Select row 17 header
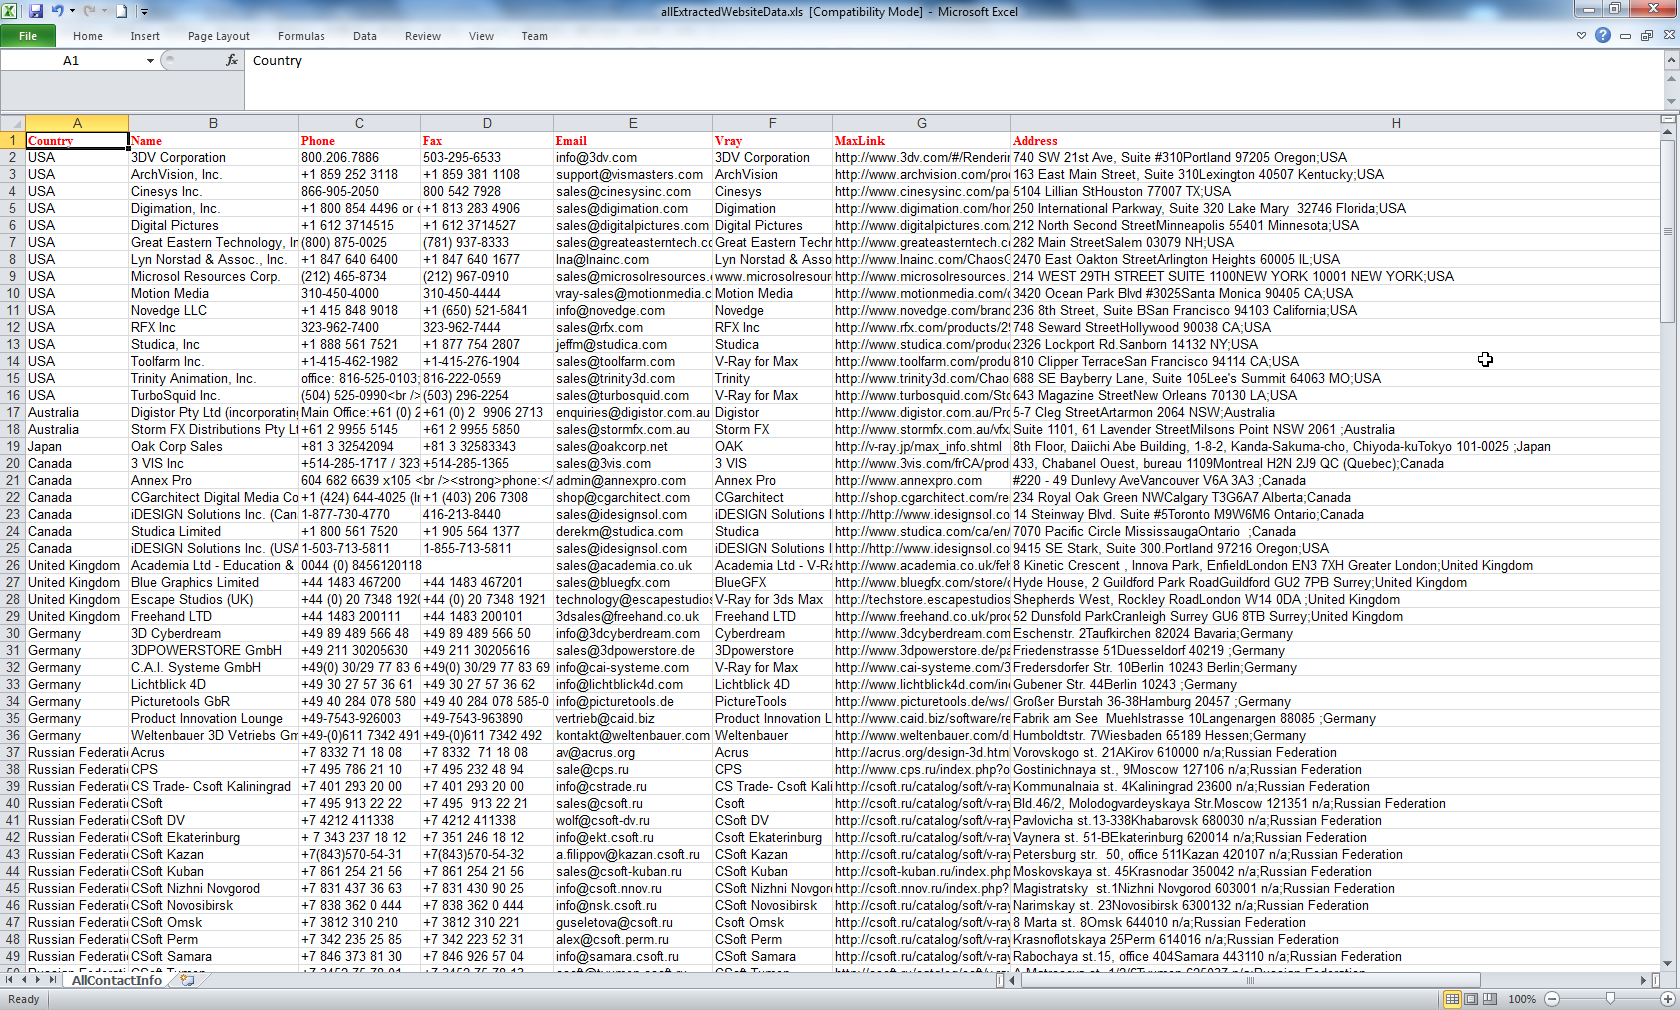This screenshot has height=1010, width=1680. [13, 412]
